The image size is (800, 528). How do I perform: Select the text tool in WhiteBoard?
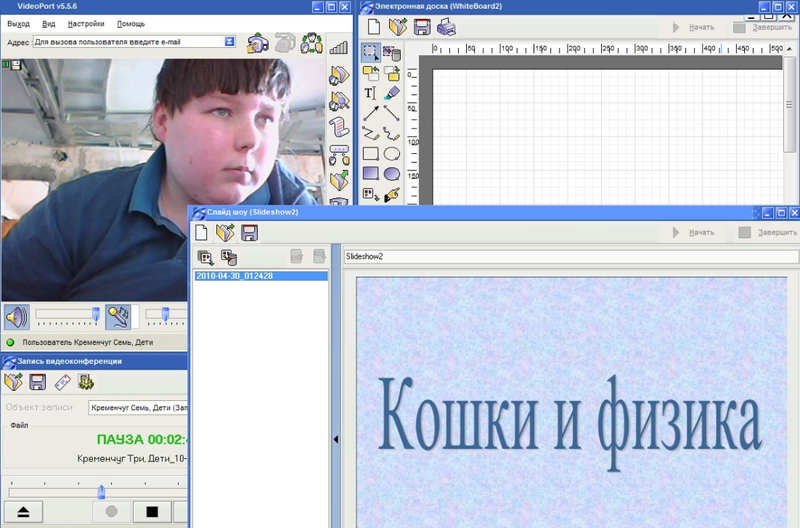pos(370,93)
